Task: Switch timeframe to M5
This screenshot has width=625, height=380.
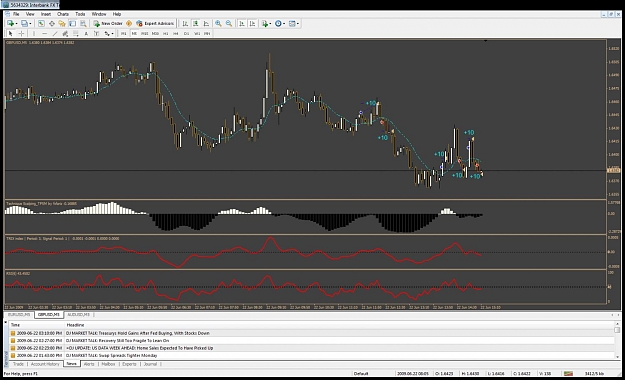Action: click(134, 33)
